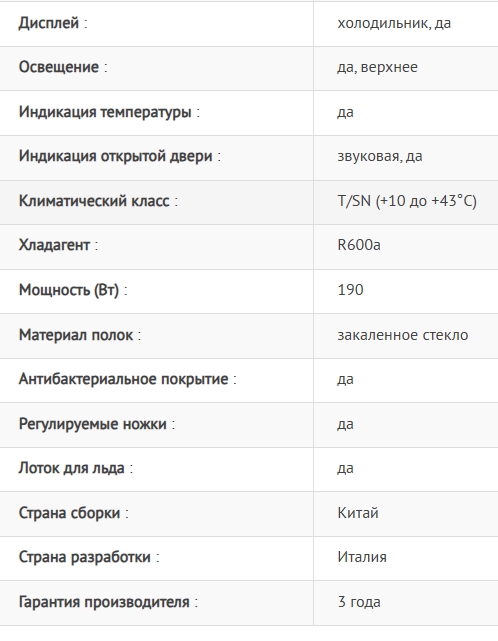
Task: Select the T/SN climate class value
Action: [407, 201]
